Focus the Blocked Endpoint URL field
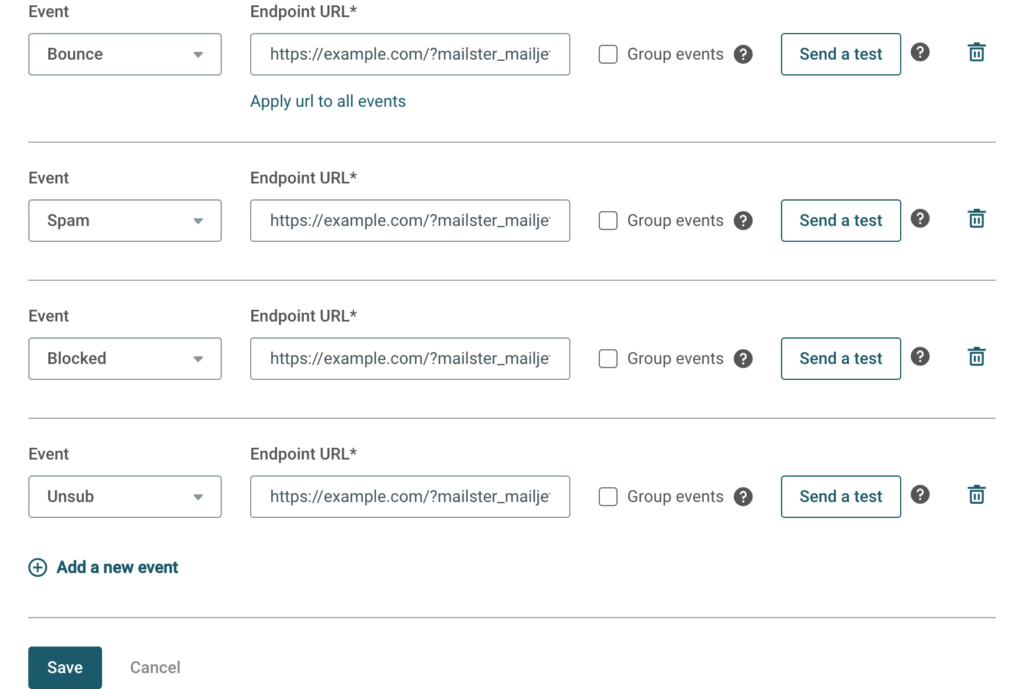The image size is (1024, 689). tap(410, 358)
